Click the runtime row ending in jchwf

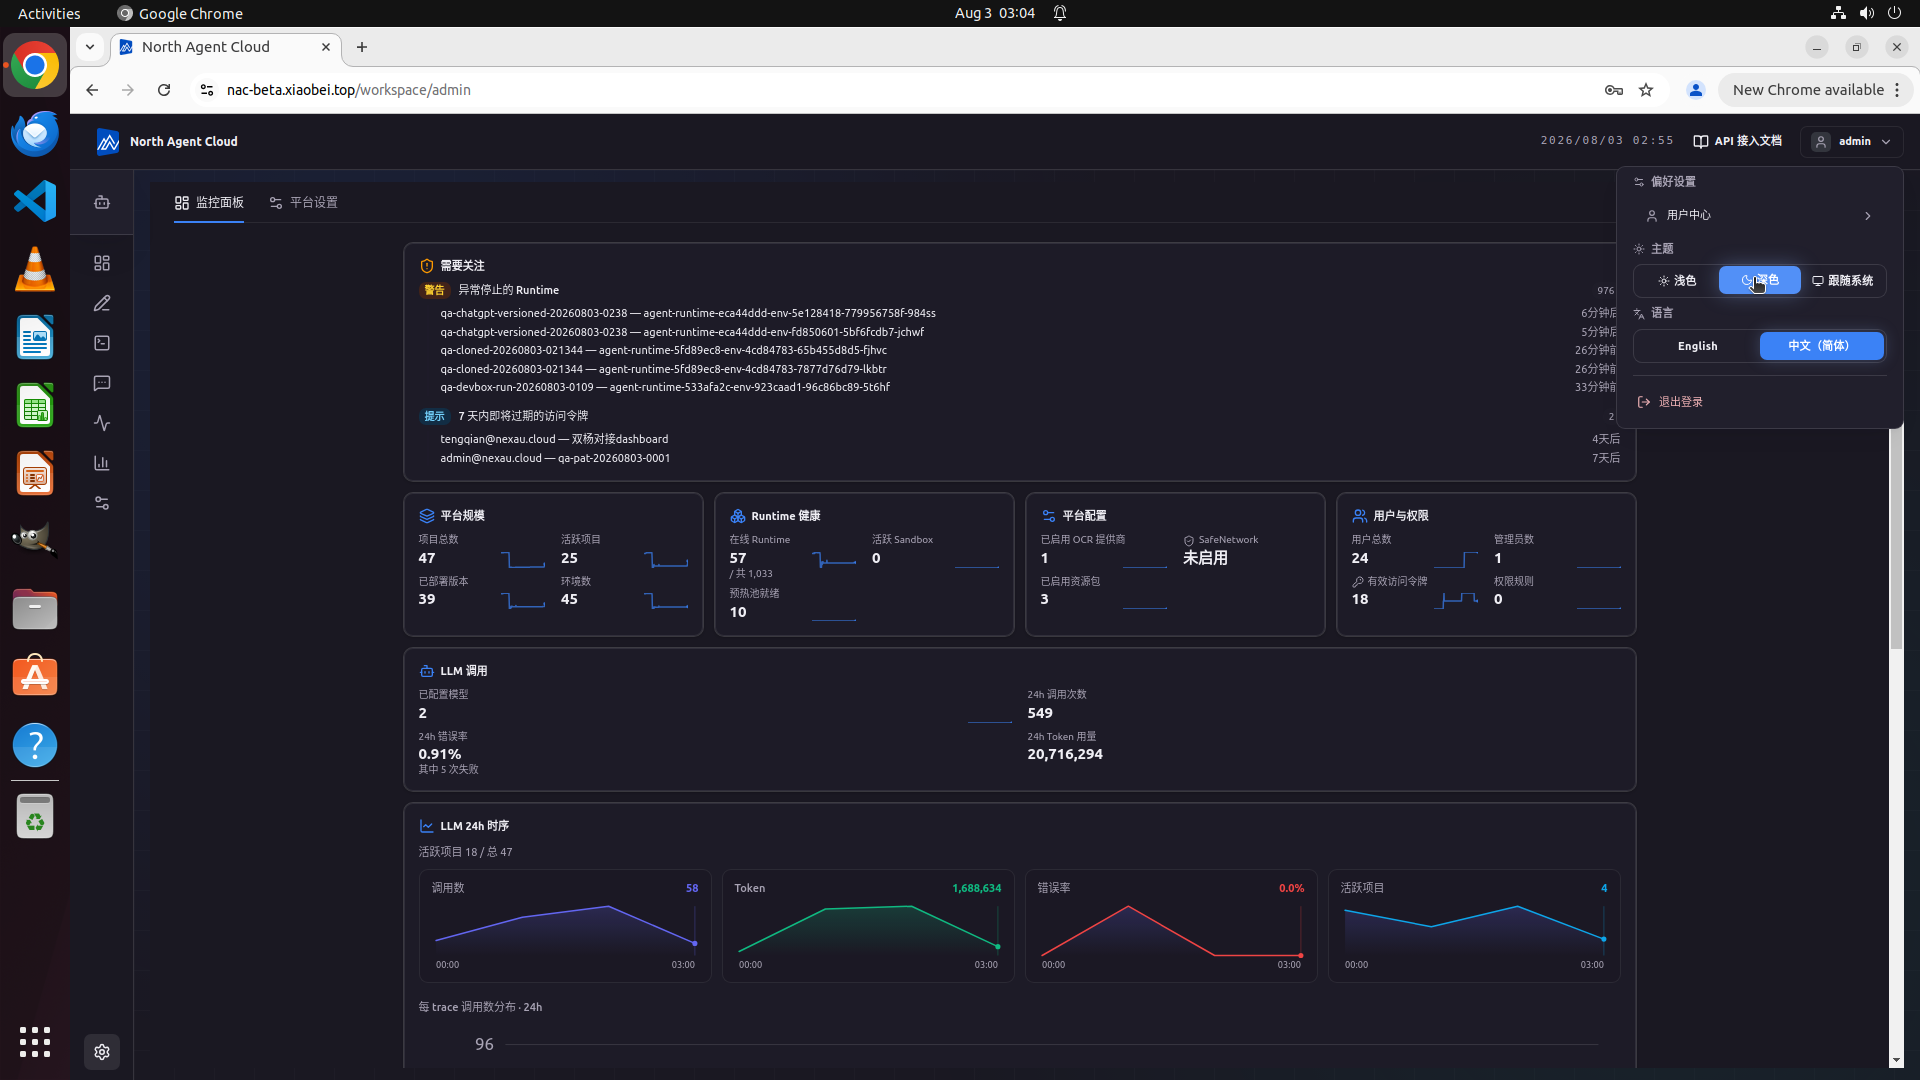coord(1028,332)
